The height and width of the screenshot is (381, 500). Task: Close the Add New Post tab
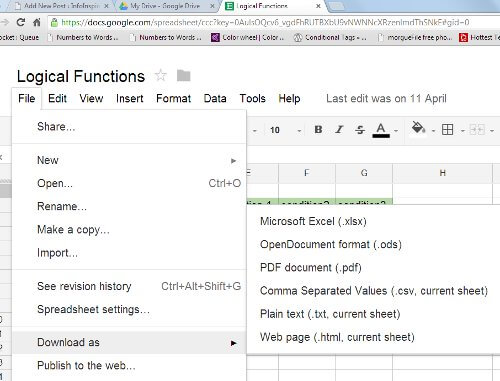tap(106, 6)
